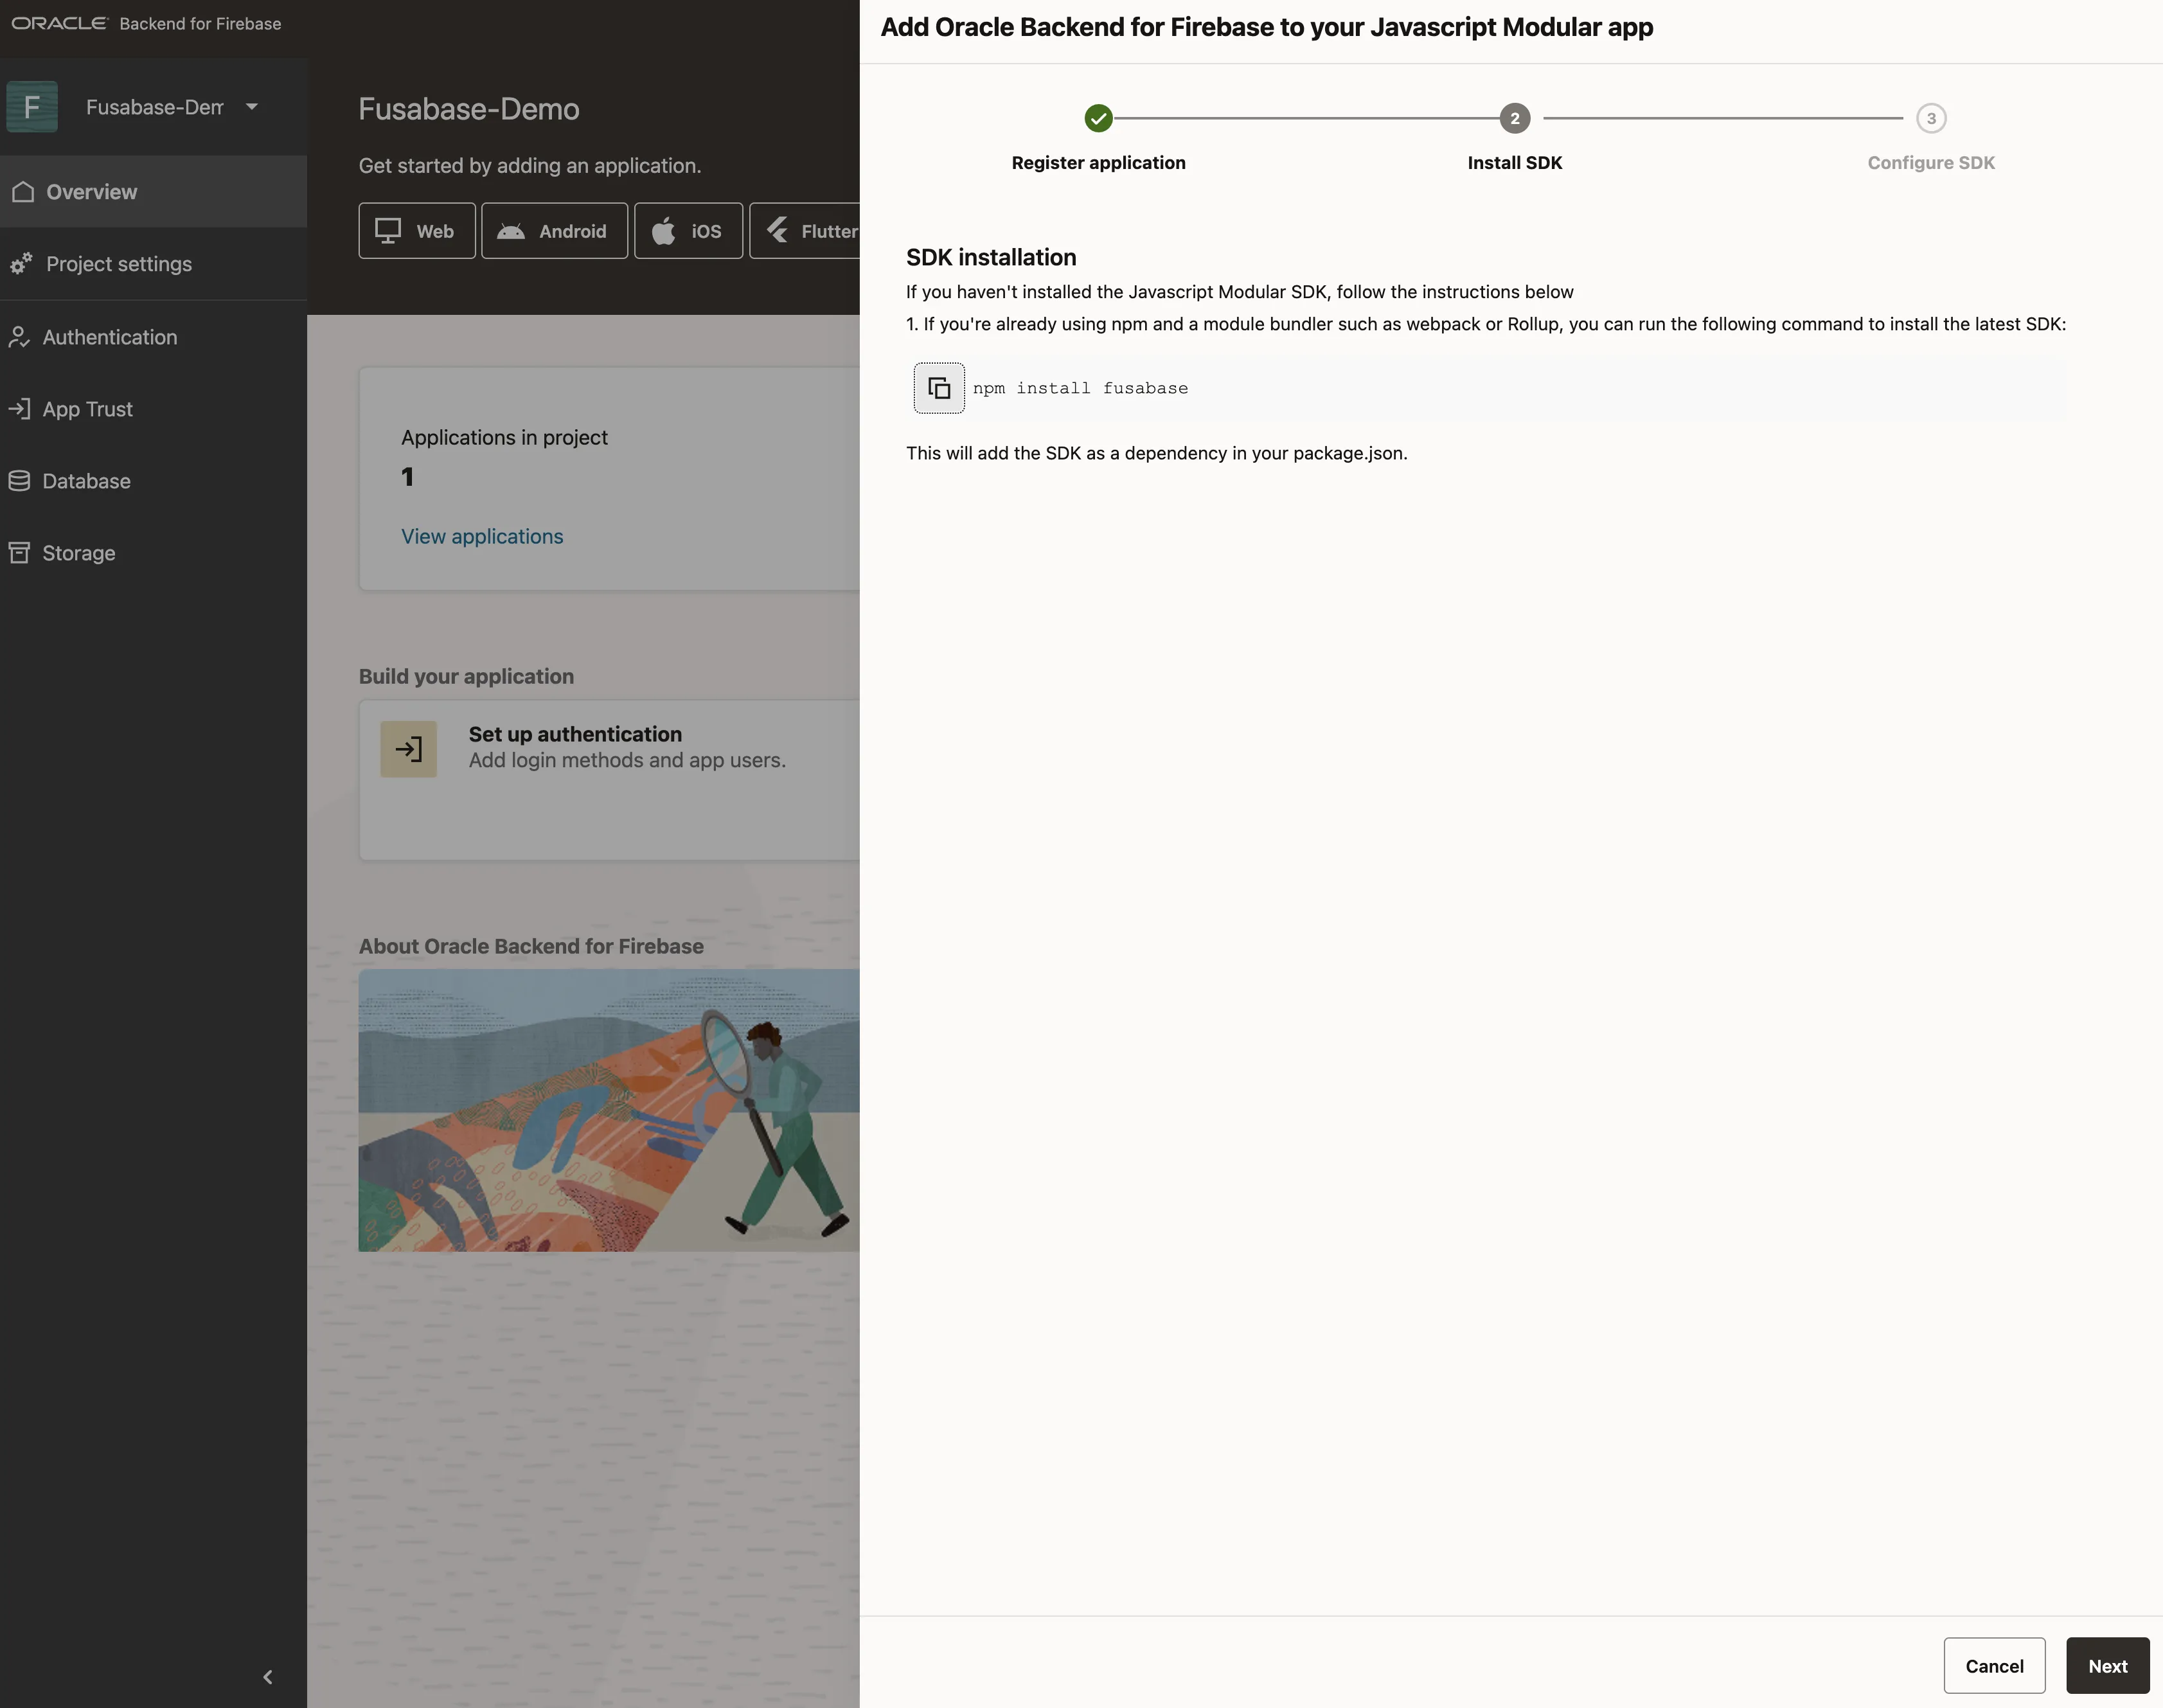The height and width of the screenshot is (1708, 2163).
Task: Click the Project settings gear icon
Action: pos(21,264)
